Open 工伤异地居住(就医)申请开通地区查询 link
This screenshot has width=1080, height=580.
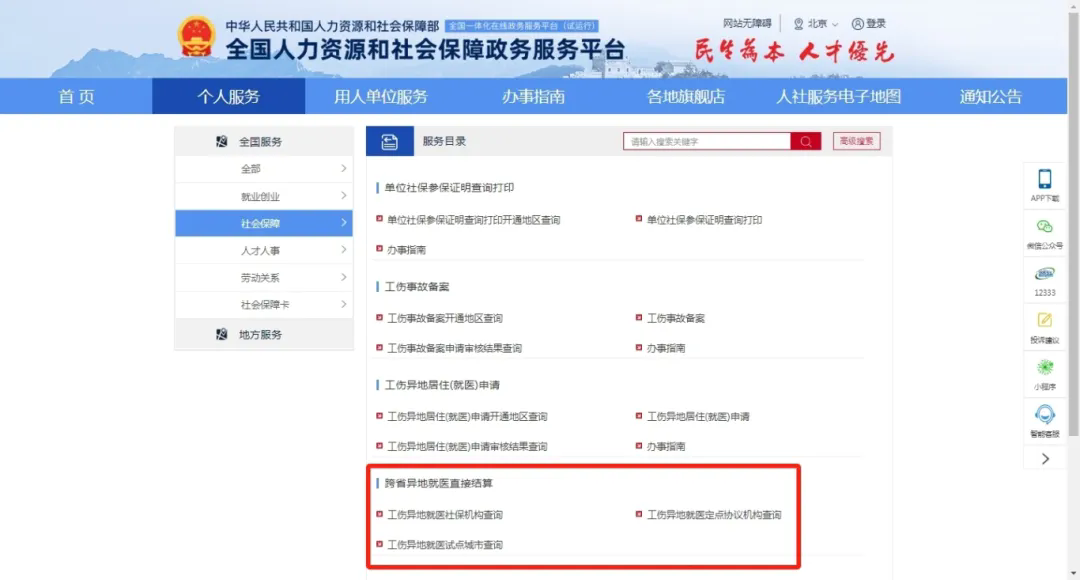click(x=467, y=417)
